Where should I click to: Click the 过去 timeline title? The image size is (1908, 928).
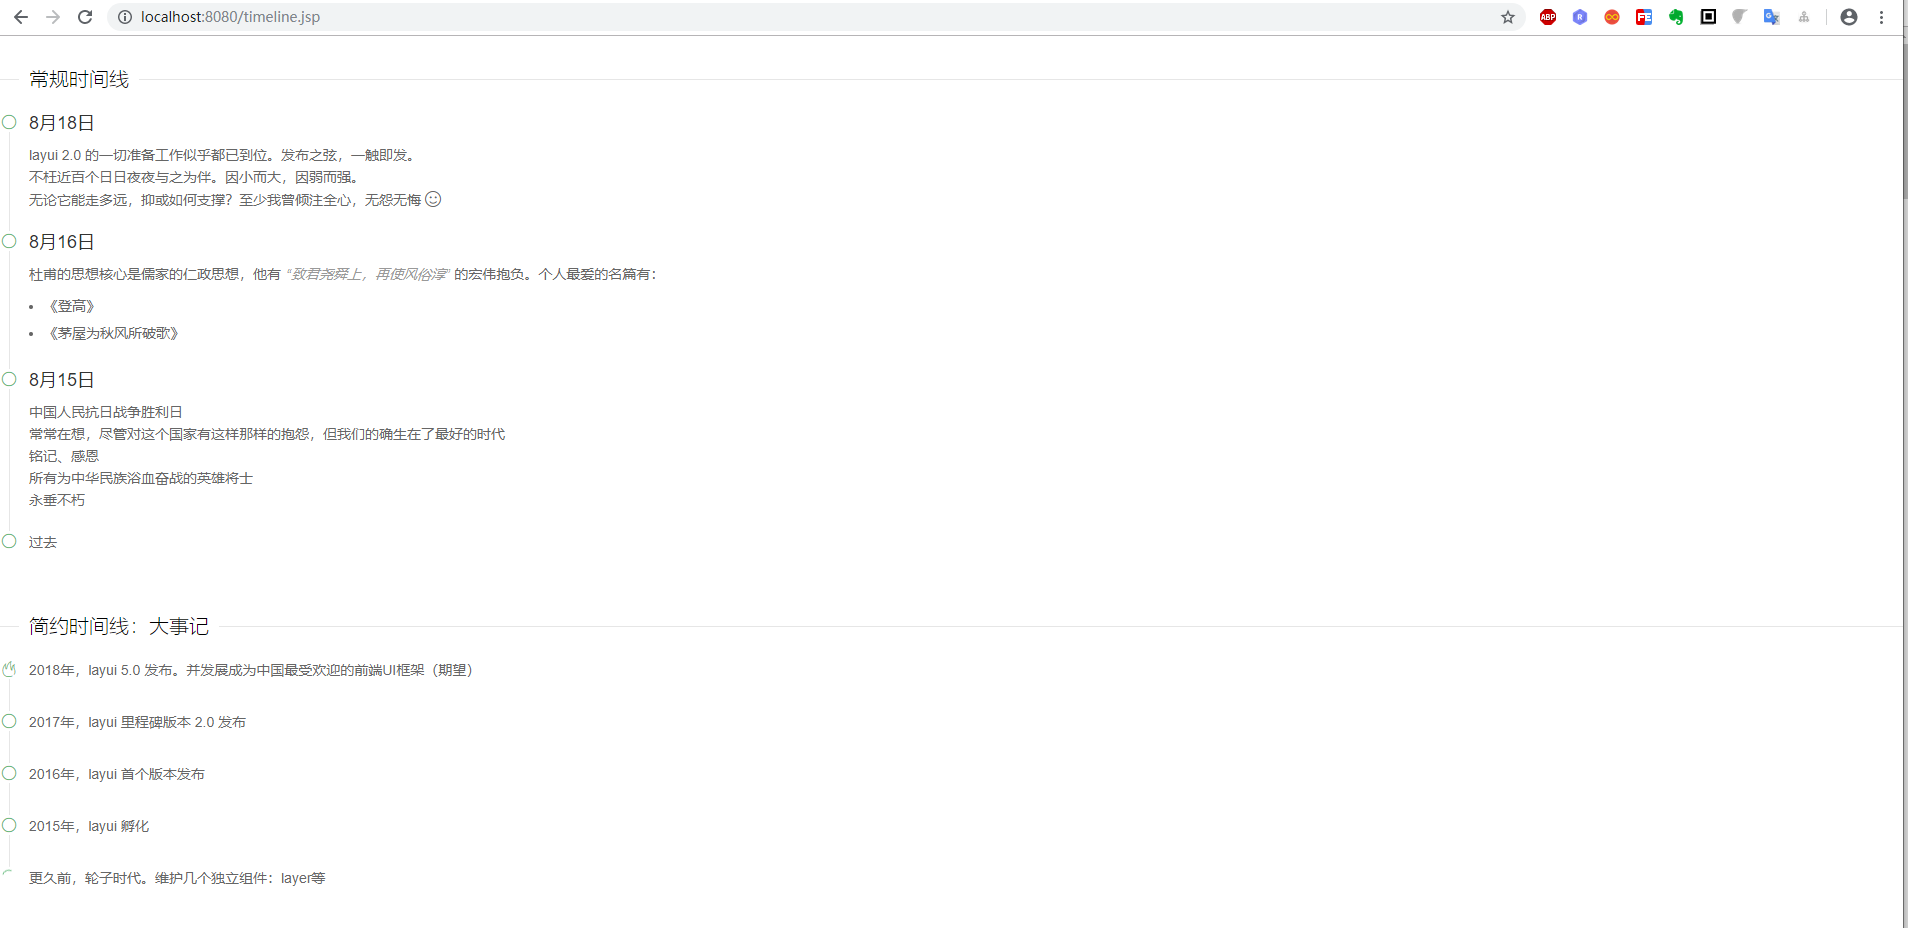pos(43,542)
